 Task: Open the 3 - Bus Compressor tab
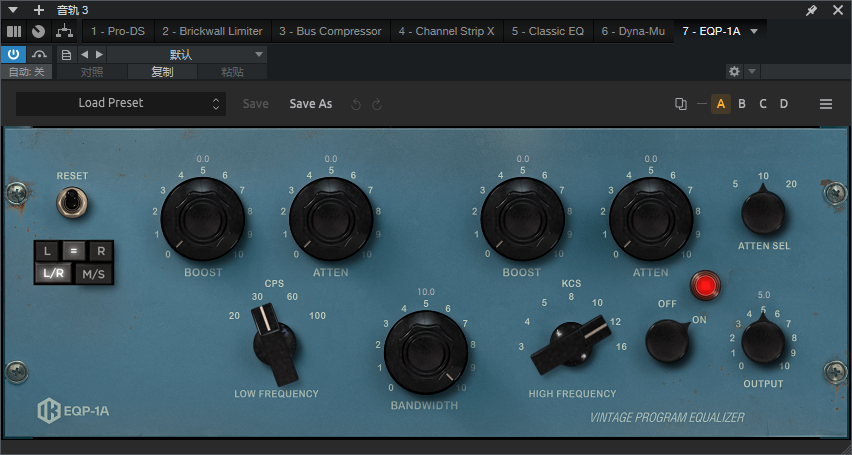[x=330, y=32]
